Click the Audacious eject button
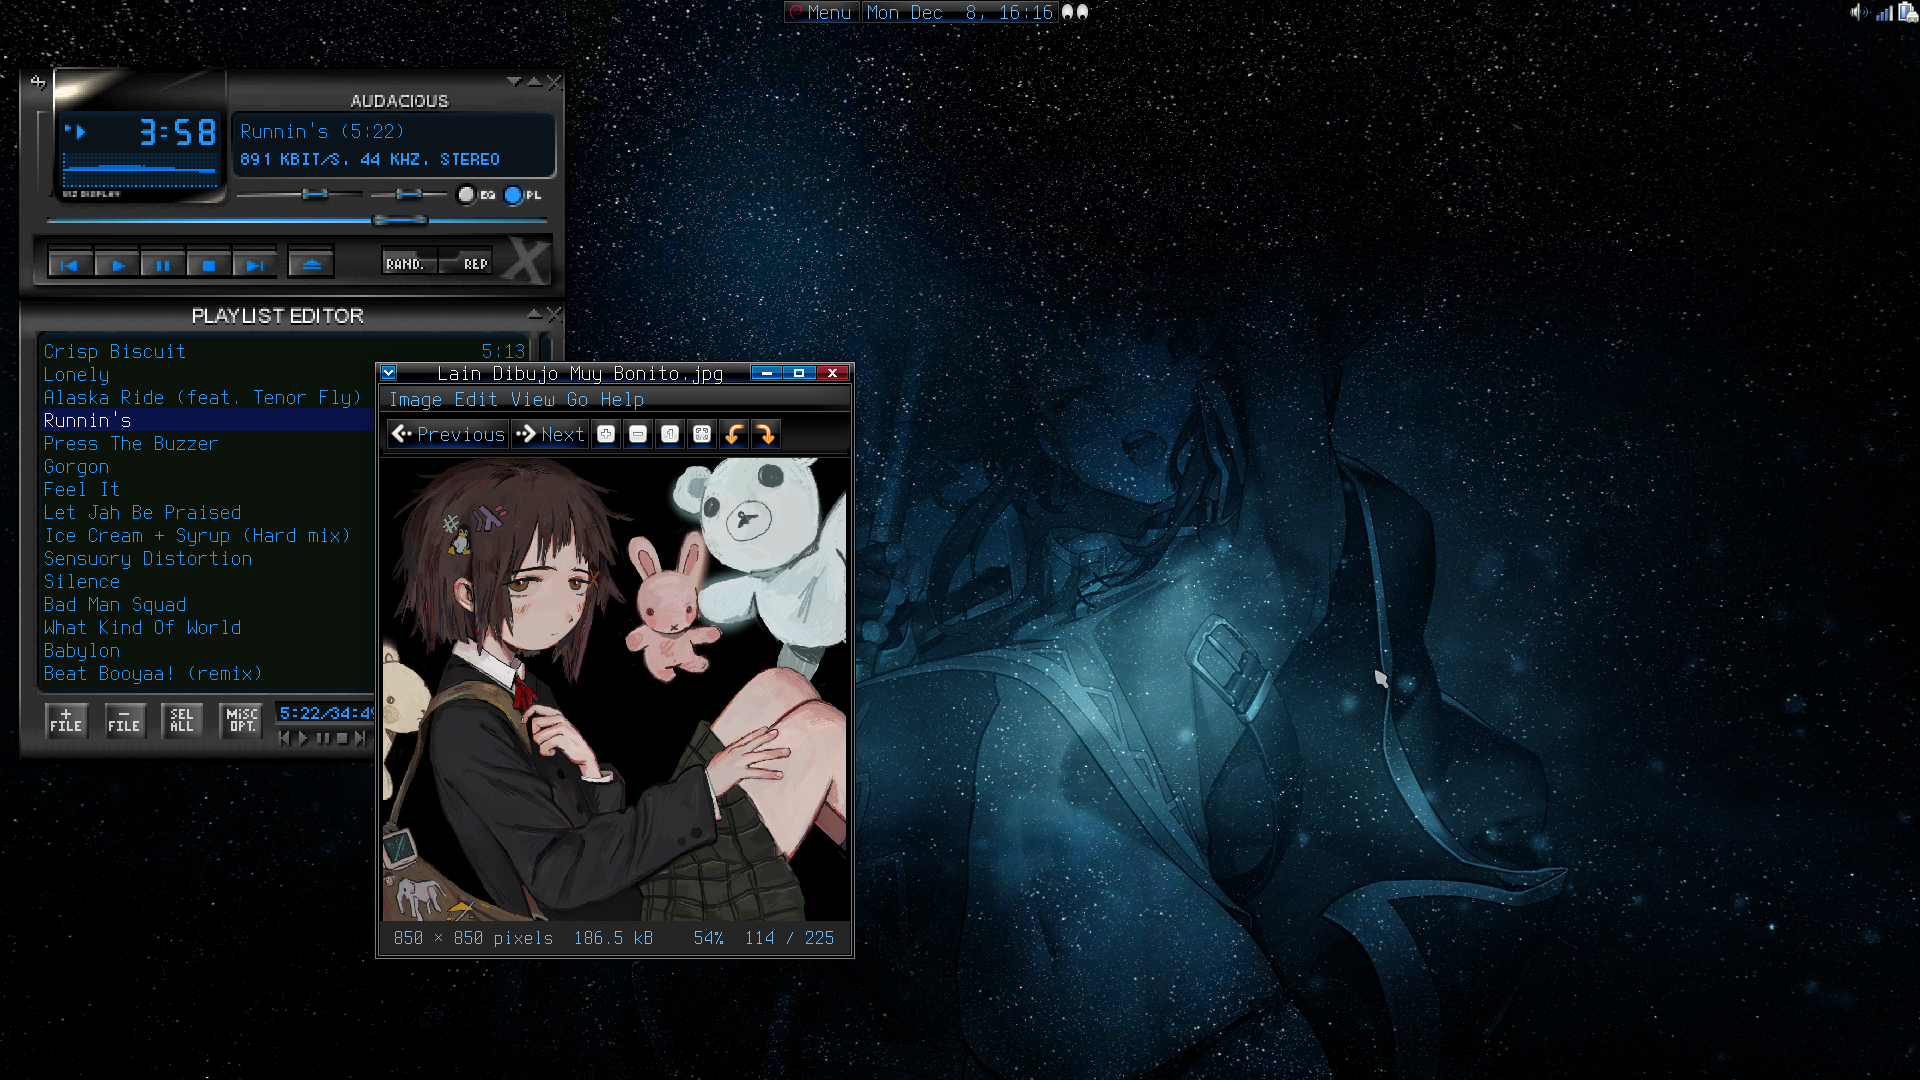 [311, 265]
